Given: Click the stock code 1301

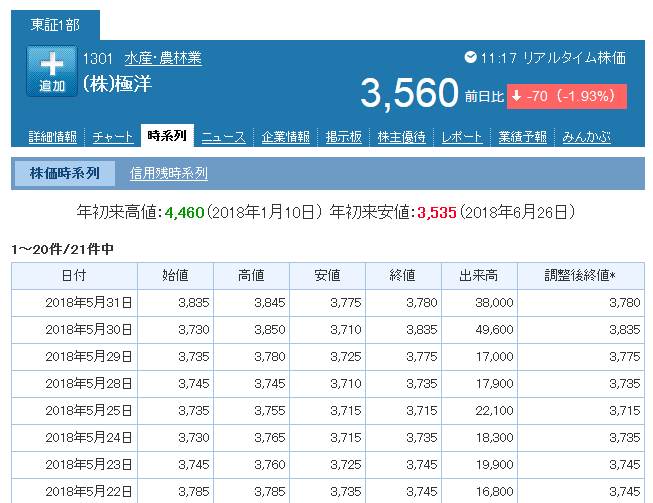Looking at the screenshot, I should pos(98,58).
